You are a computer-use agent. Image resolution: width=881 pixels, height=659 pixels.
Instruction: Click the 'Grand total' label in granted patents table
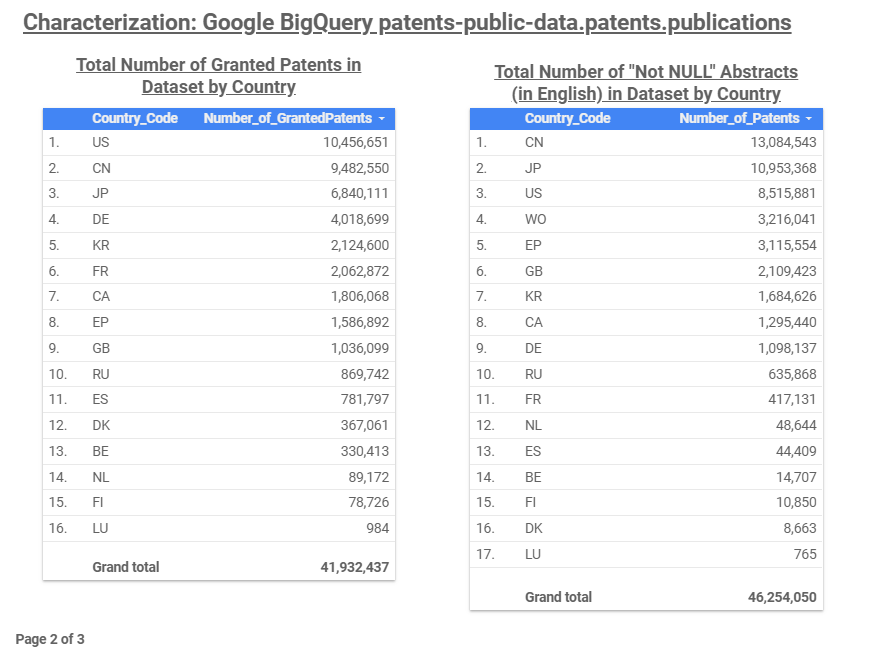tap(126, 567)
